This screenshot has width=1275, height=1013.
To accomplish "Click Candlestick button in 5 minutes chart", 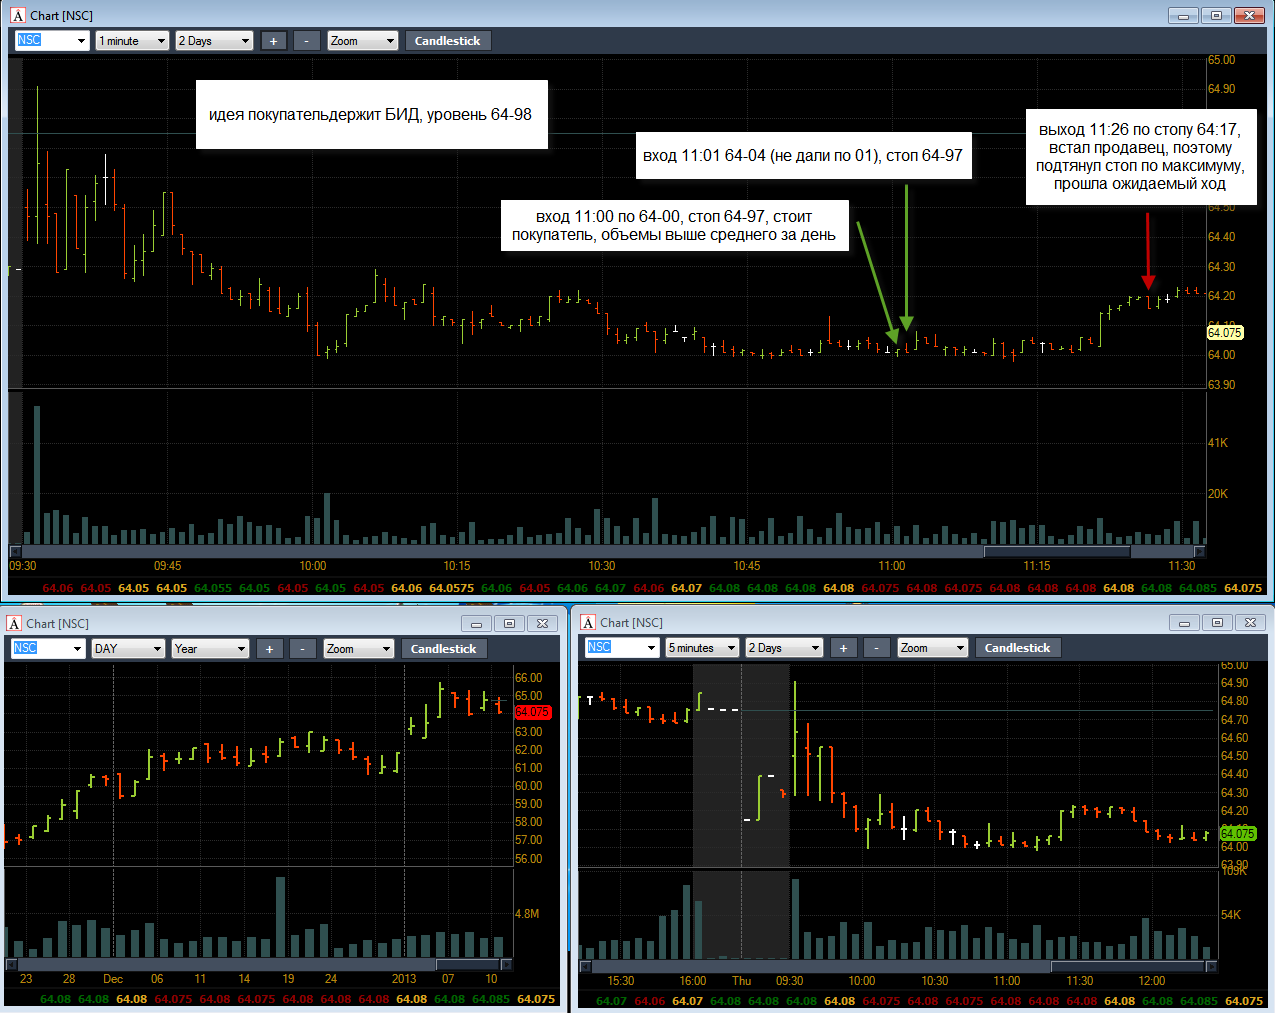I will [1018, 648].
